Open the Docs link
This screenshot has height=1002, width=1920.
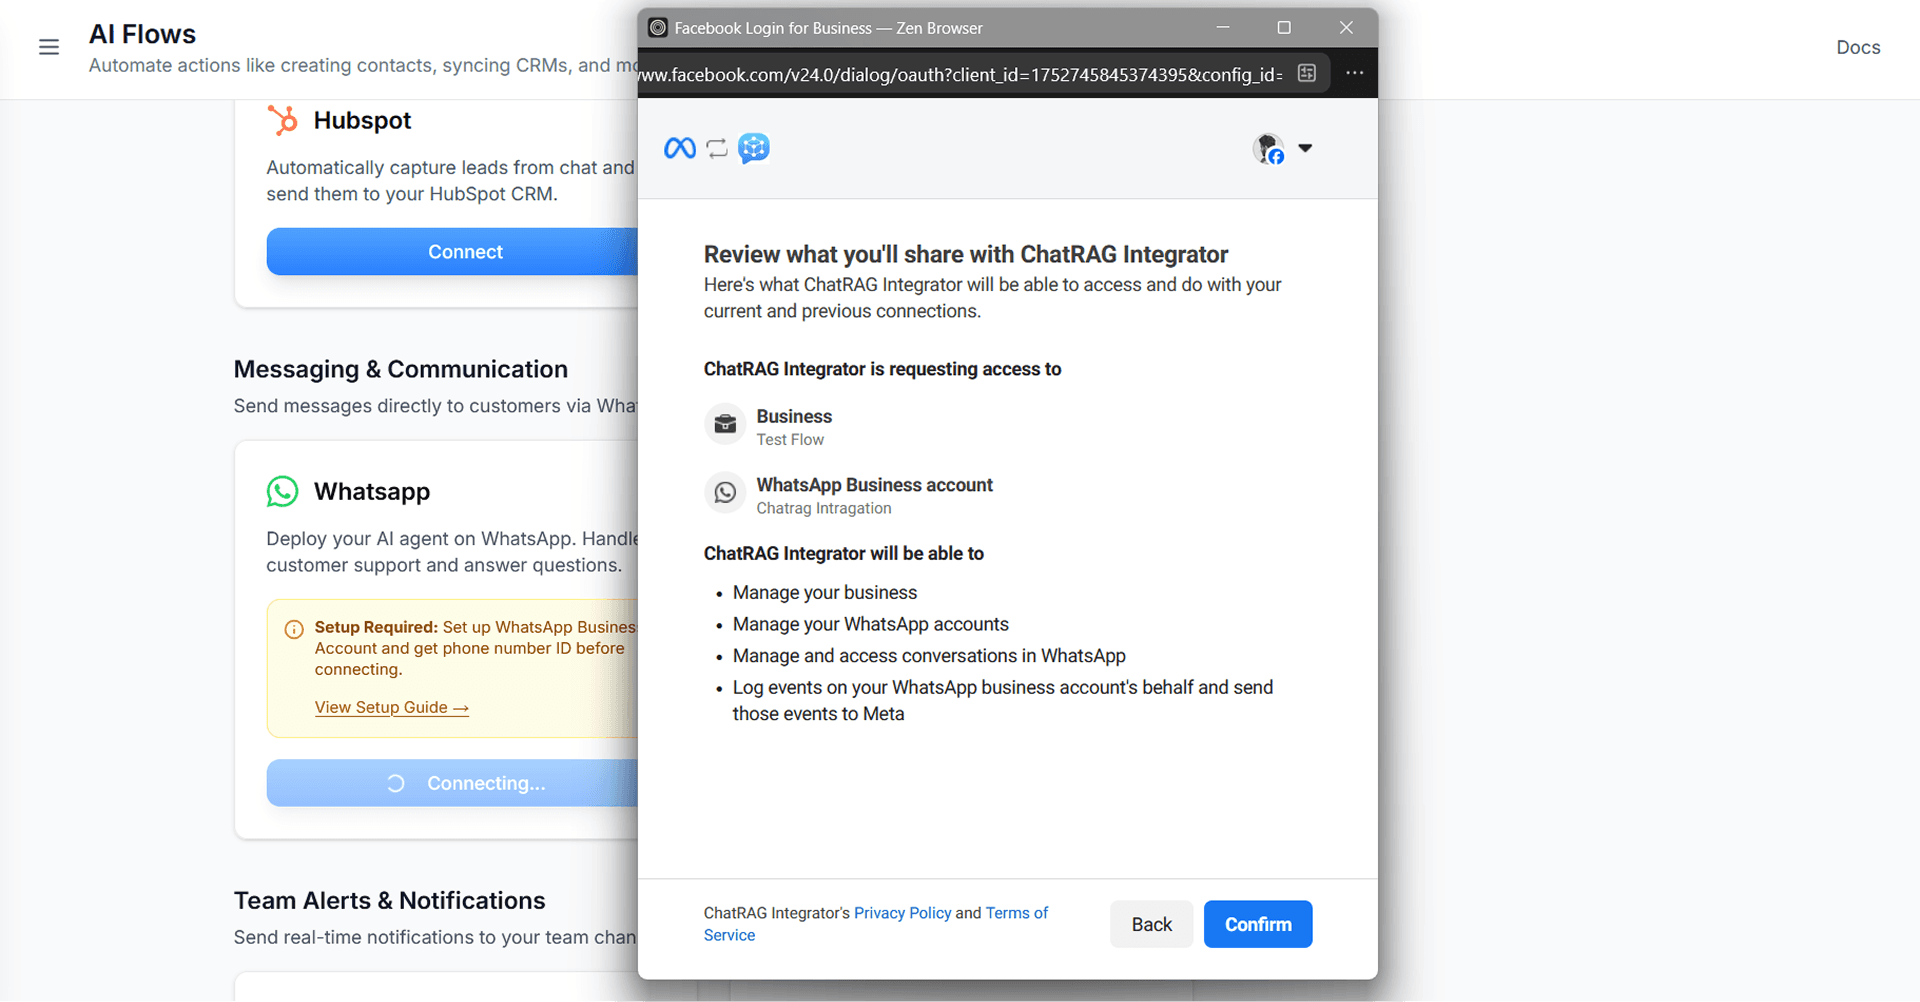[x=1857, y=47]
